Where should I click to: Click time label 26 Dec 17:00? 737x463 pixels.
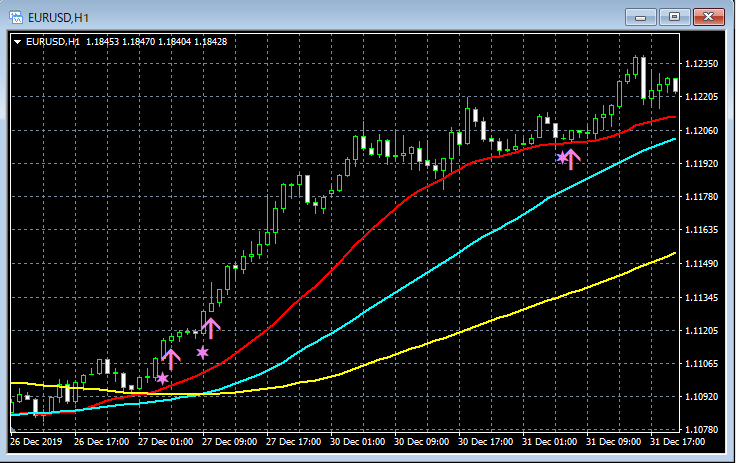(x=102, y=442)
